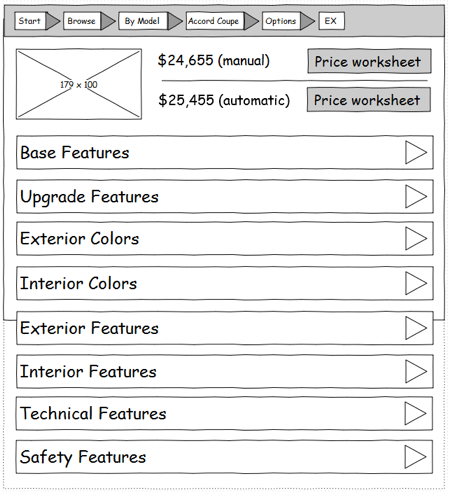Expand Base Features arrow
Screen dimensions: 449x492
point(416,152)
